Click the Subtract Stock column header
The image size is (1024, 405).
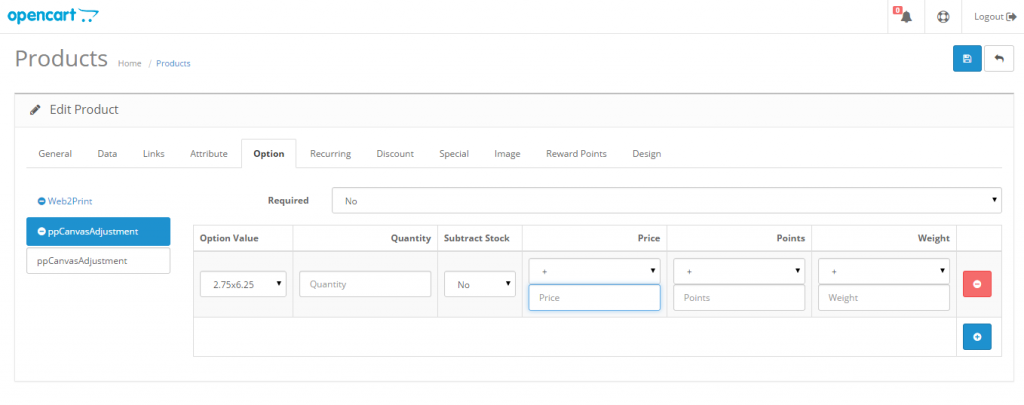(477, 238)
